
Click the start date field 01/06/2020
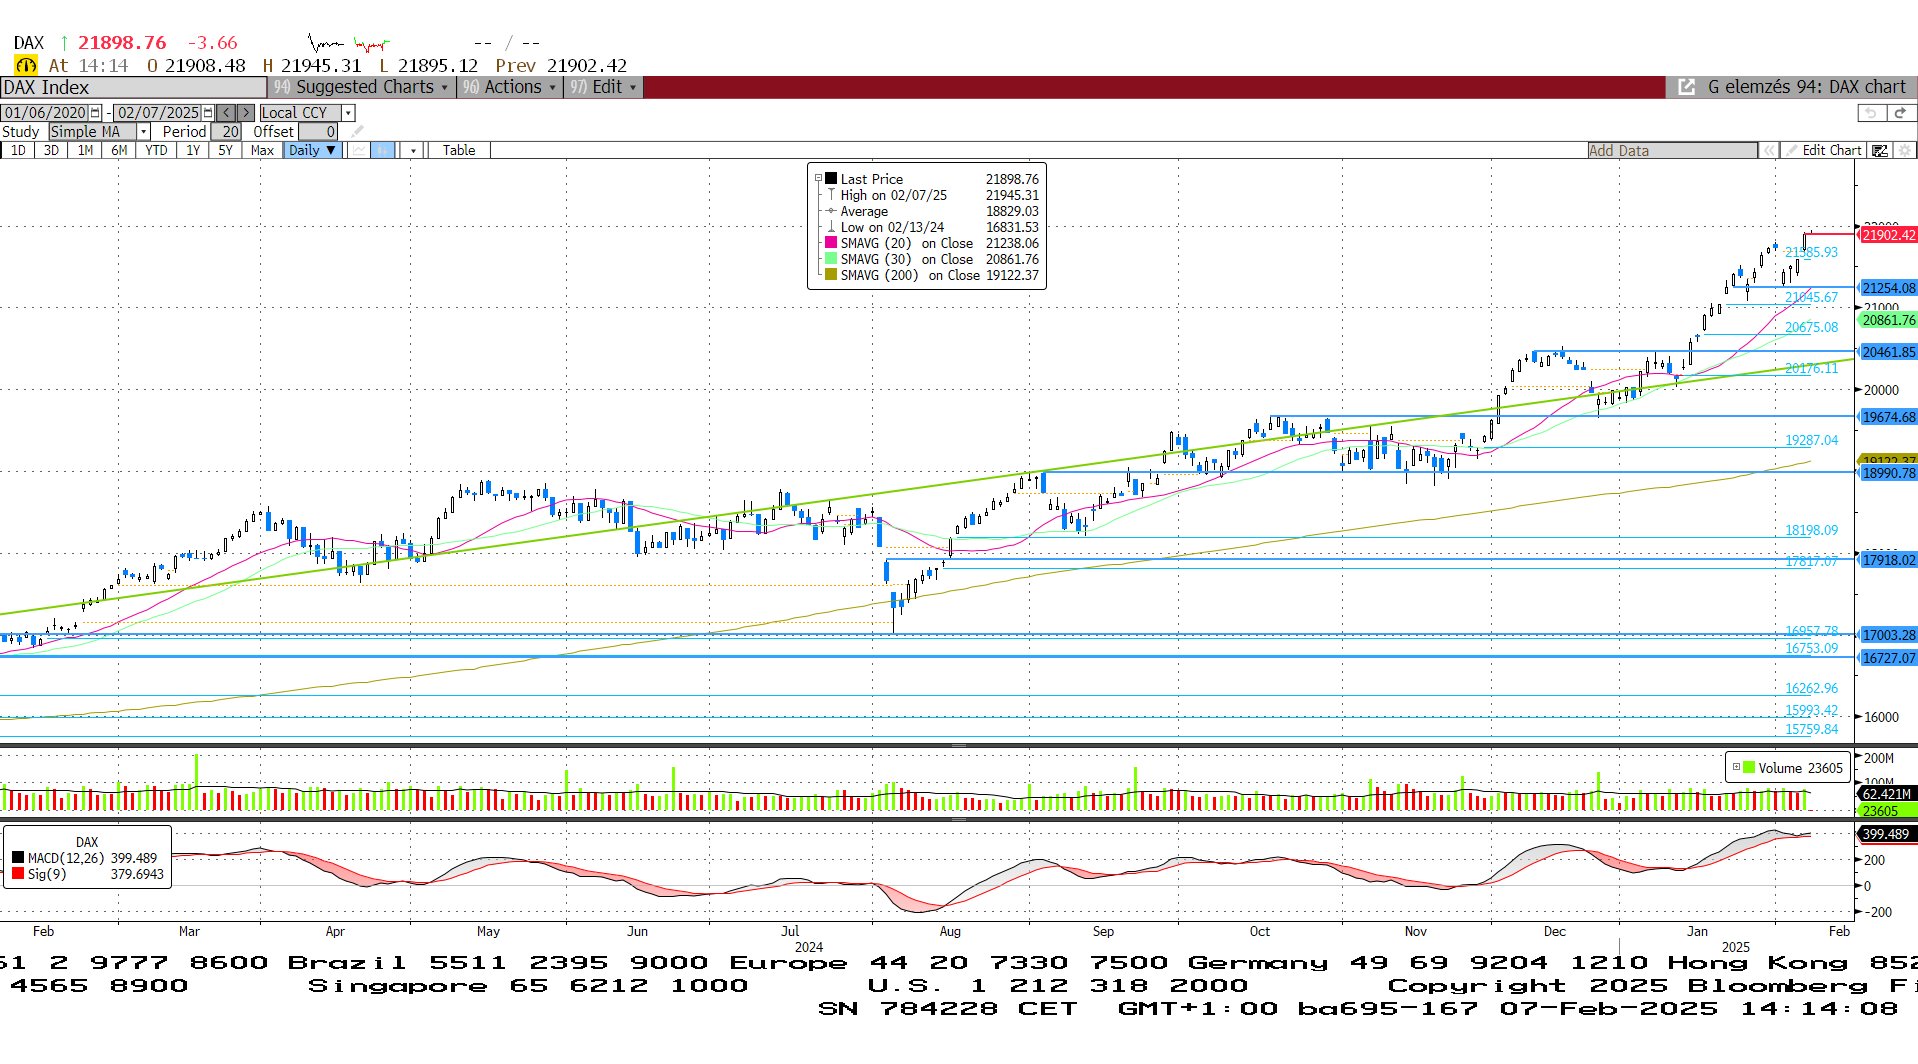(x=45, y=113)
